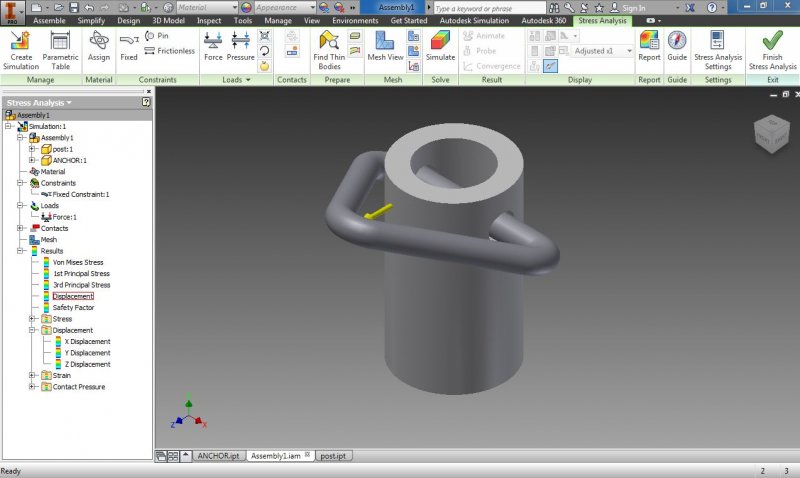Open the Parametric Table tool
800x478 pixels.
click(x=60, y=47)
